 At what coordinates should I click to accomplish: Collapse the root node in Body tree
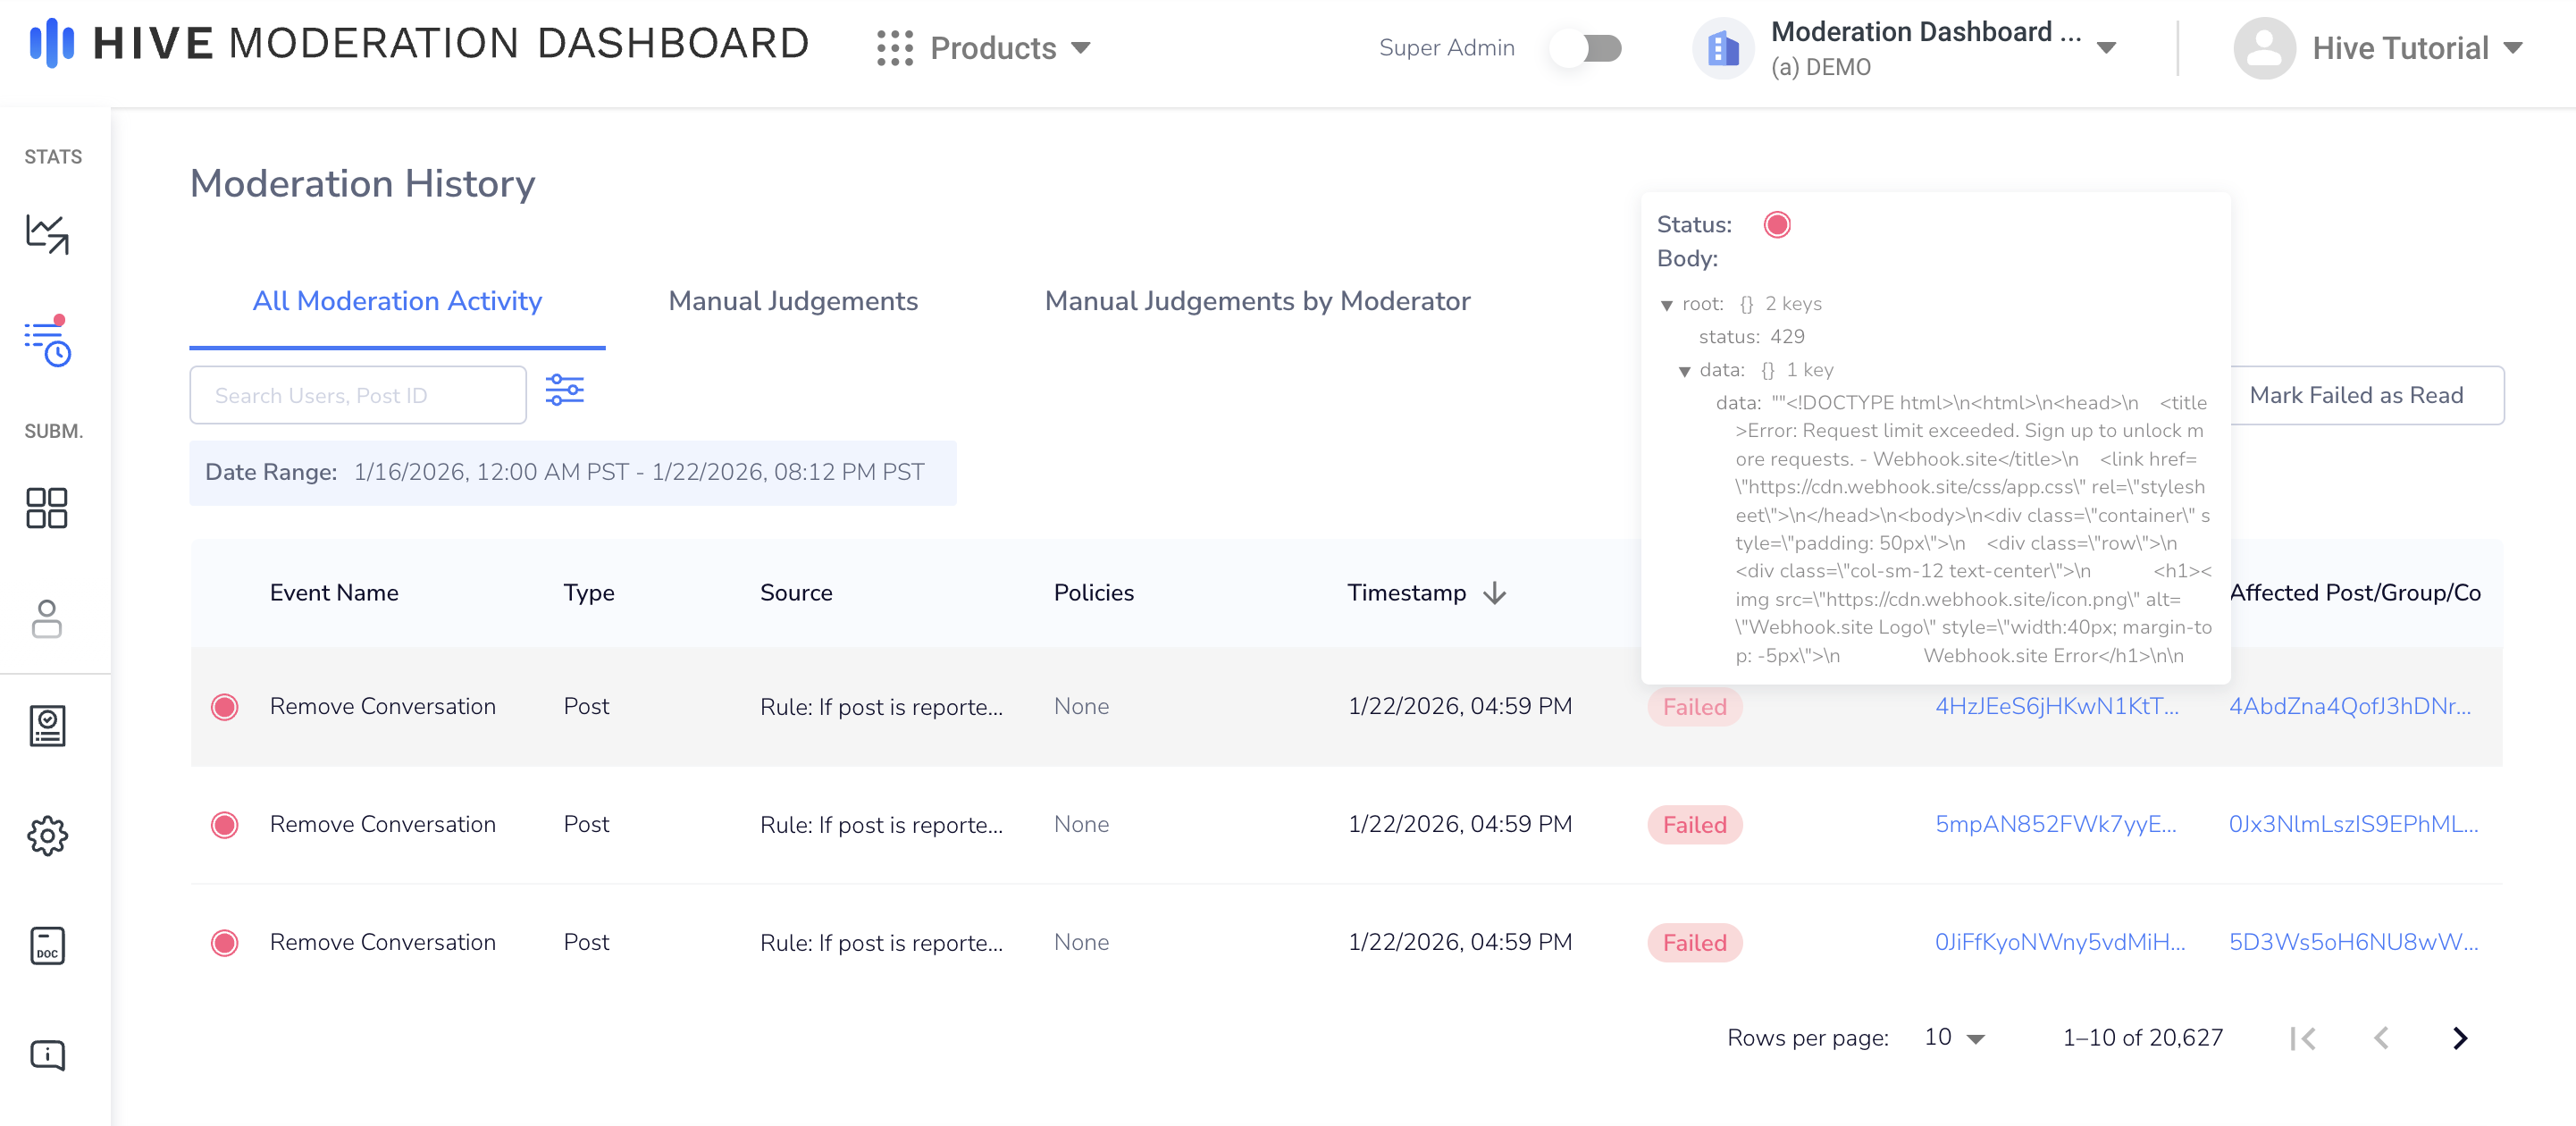coord(1666,305)
